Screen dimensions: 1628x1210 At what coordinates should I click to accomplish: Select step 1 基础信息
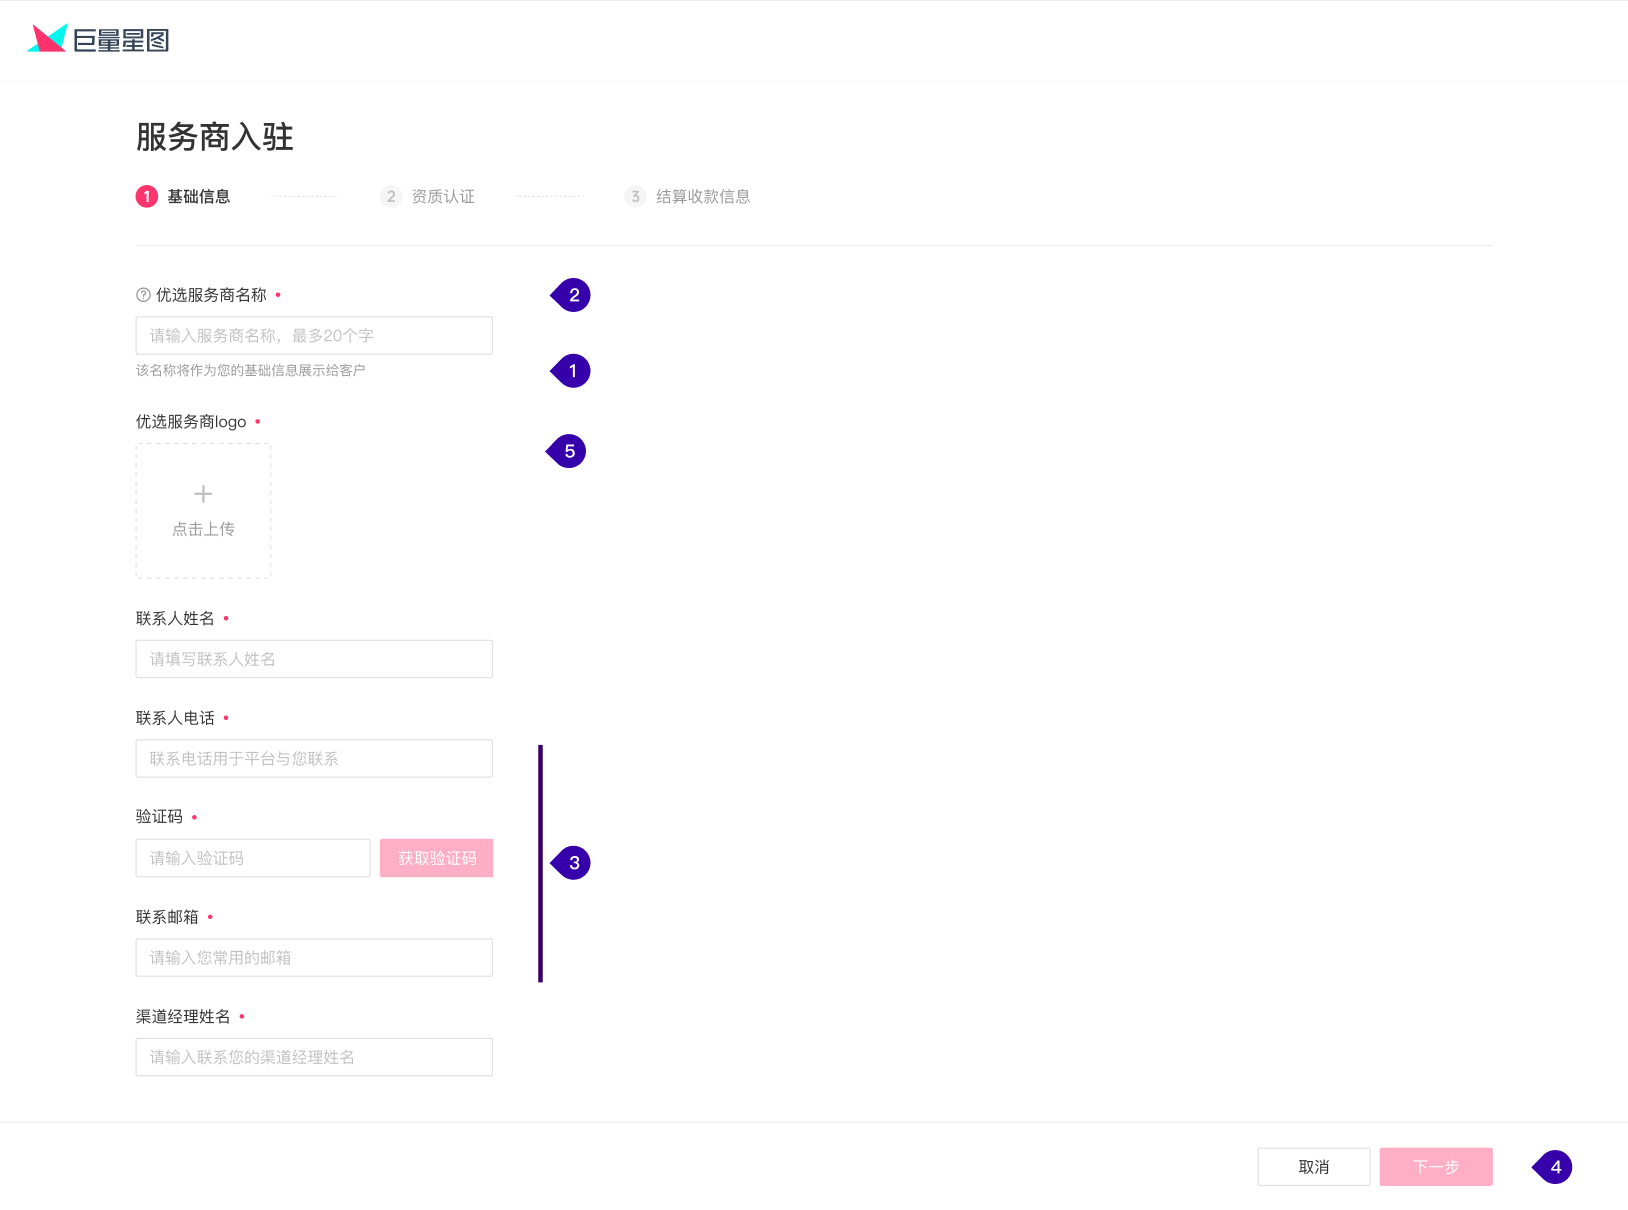184,196
